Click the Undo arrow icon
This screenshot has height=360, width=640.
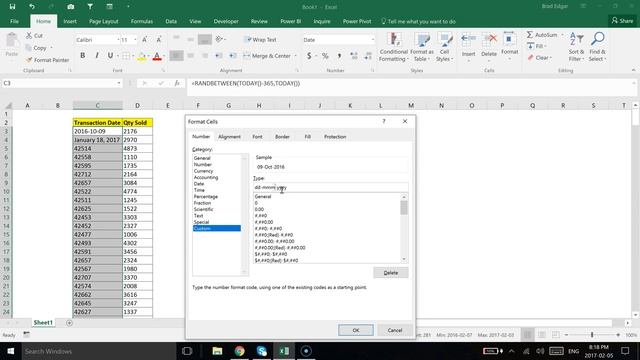coord(32,7)
